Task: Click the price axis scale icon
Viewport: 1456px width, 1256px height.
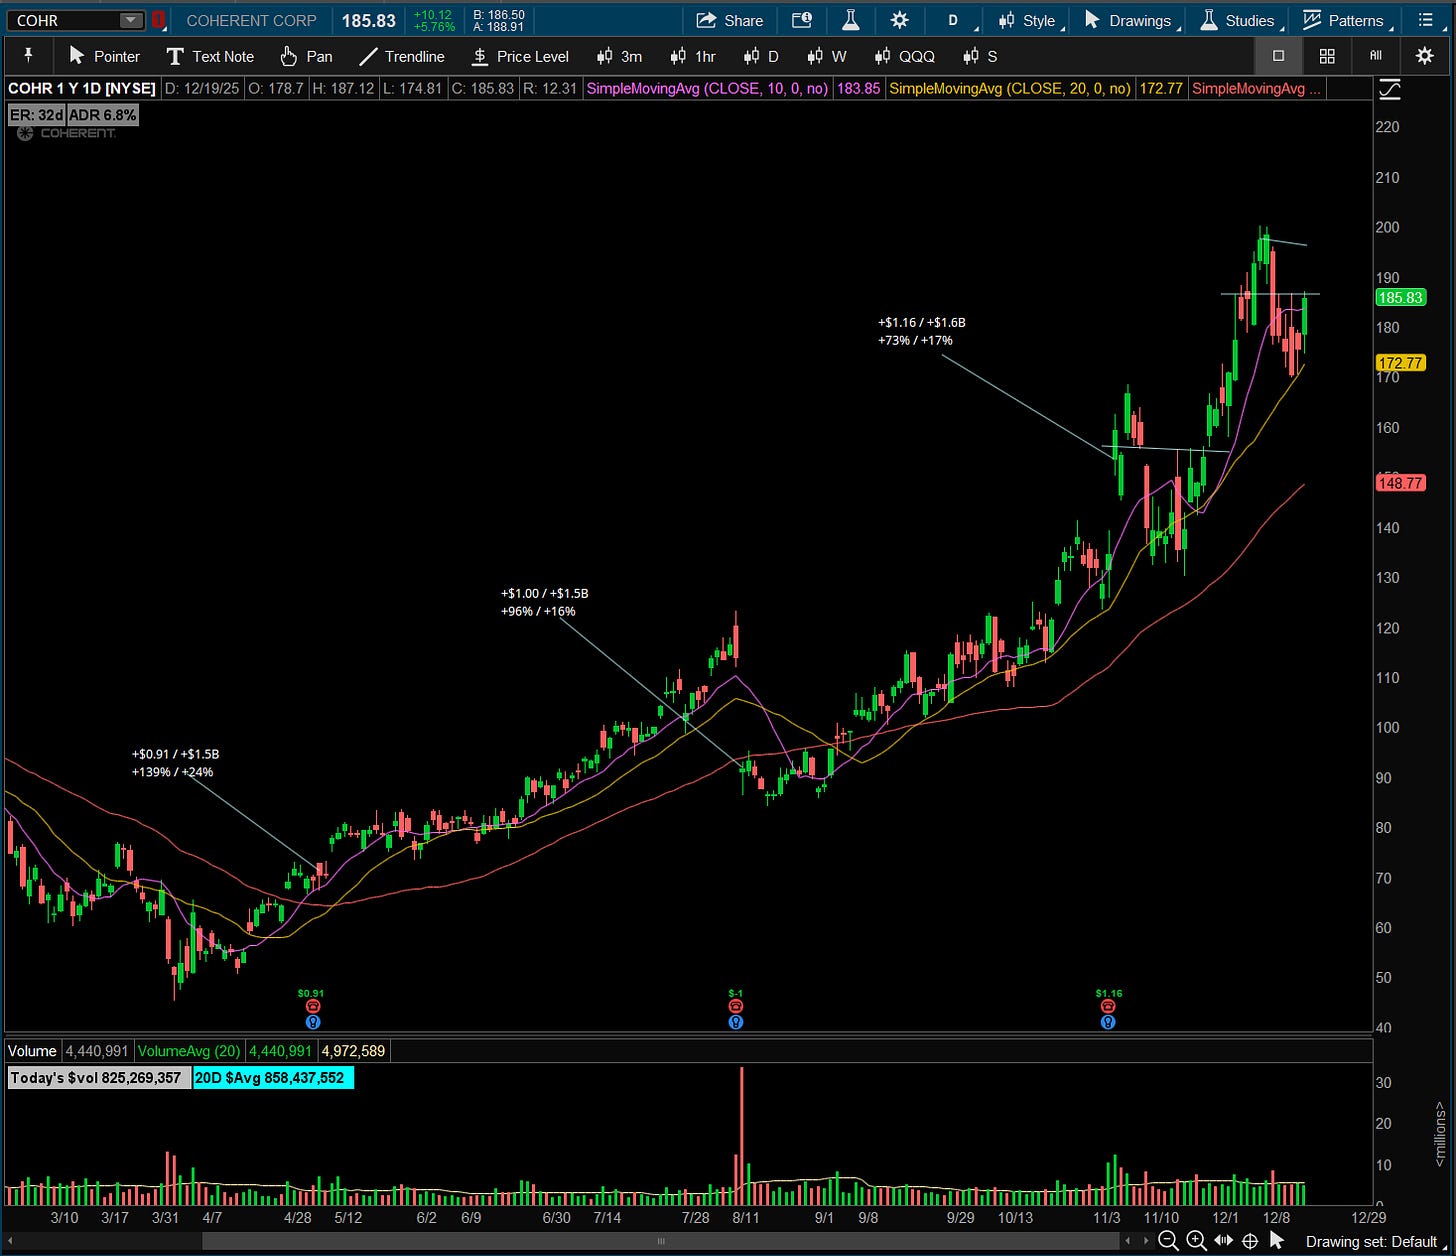Action: click(1389, 91)
